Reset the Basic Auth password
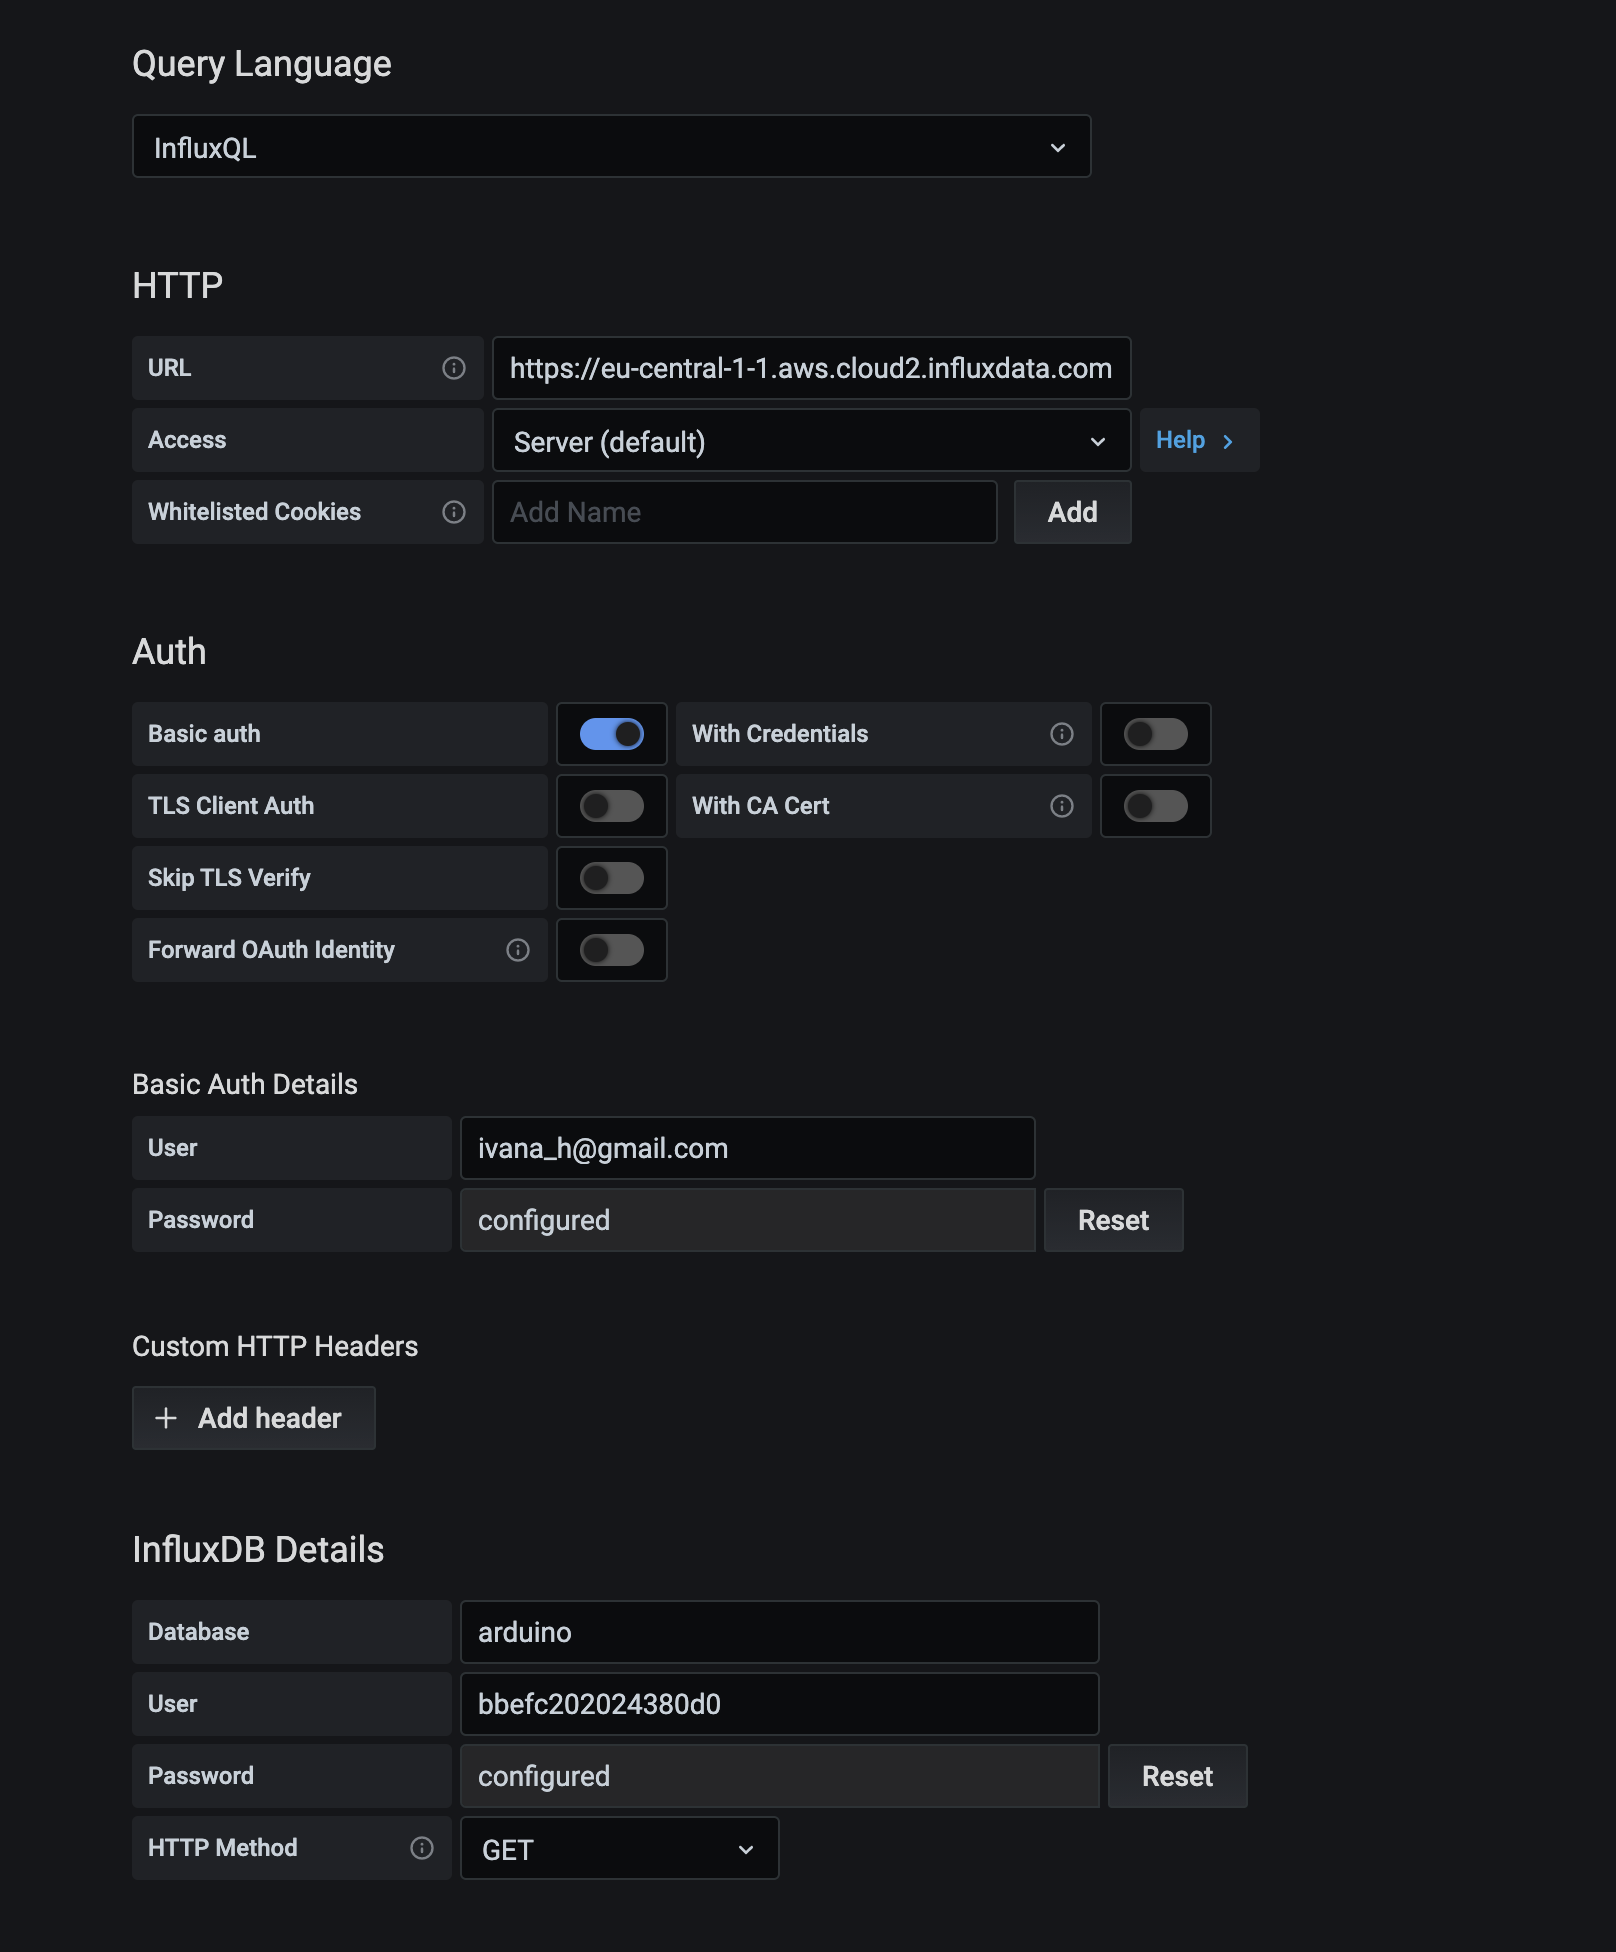The width and height of the screenshot is (1616, 1952). click(x=1113, y=1221)
